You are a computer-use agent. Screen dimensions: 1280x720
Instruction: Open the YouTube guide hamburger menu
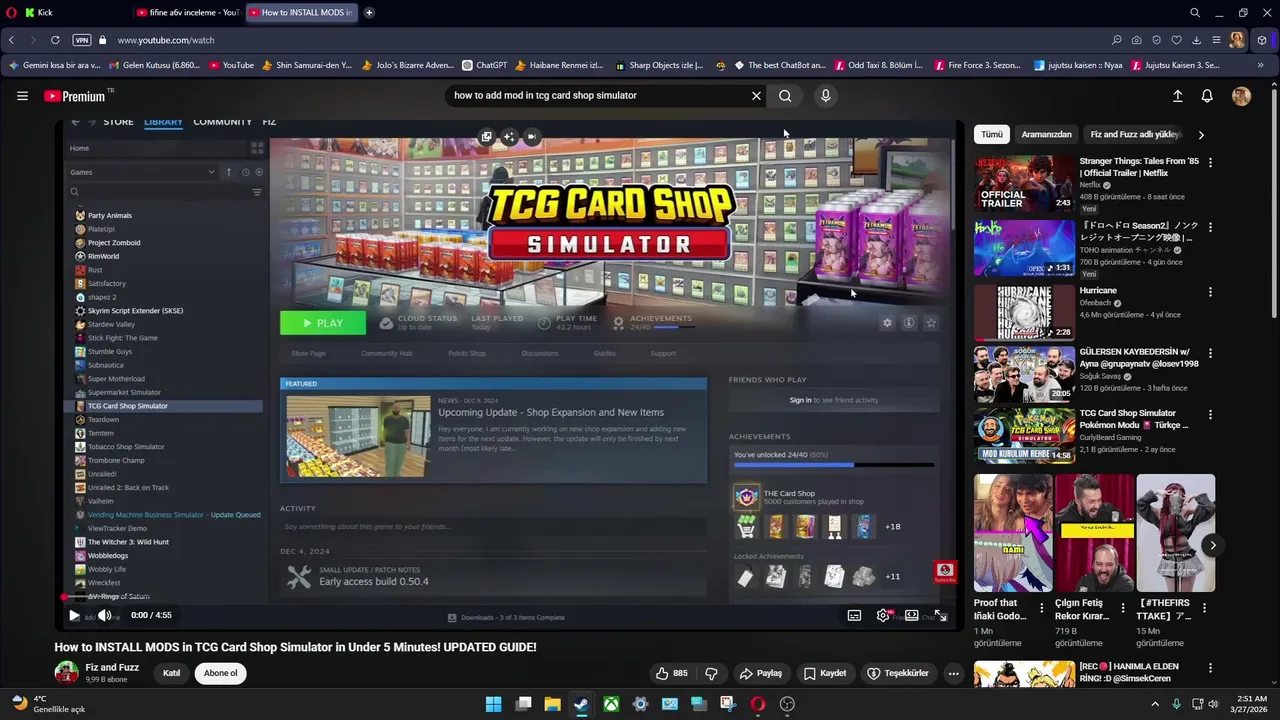22,96
